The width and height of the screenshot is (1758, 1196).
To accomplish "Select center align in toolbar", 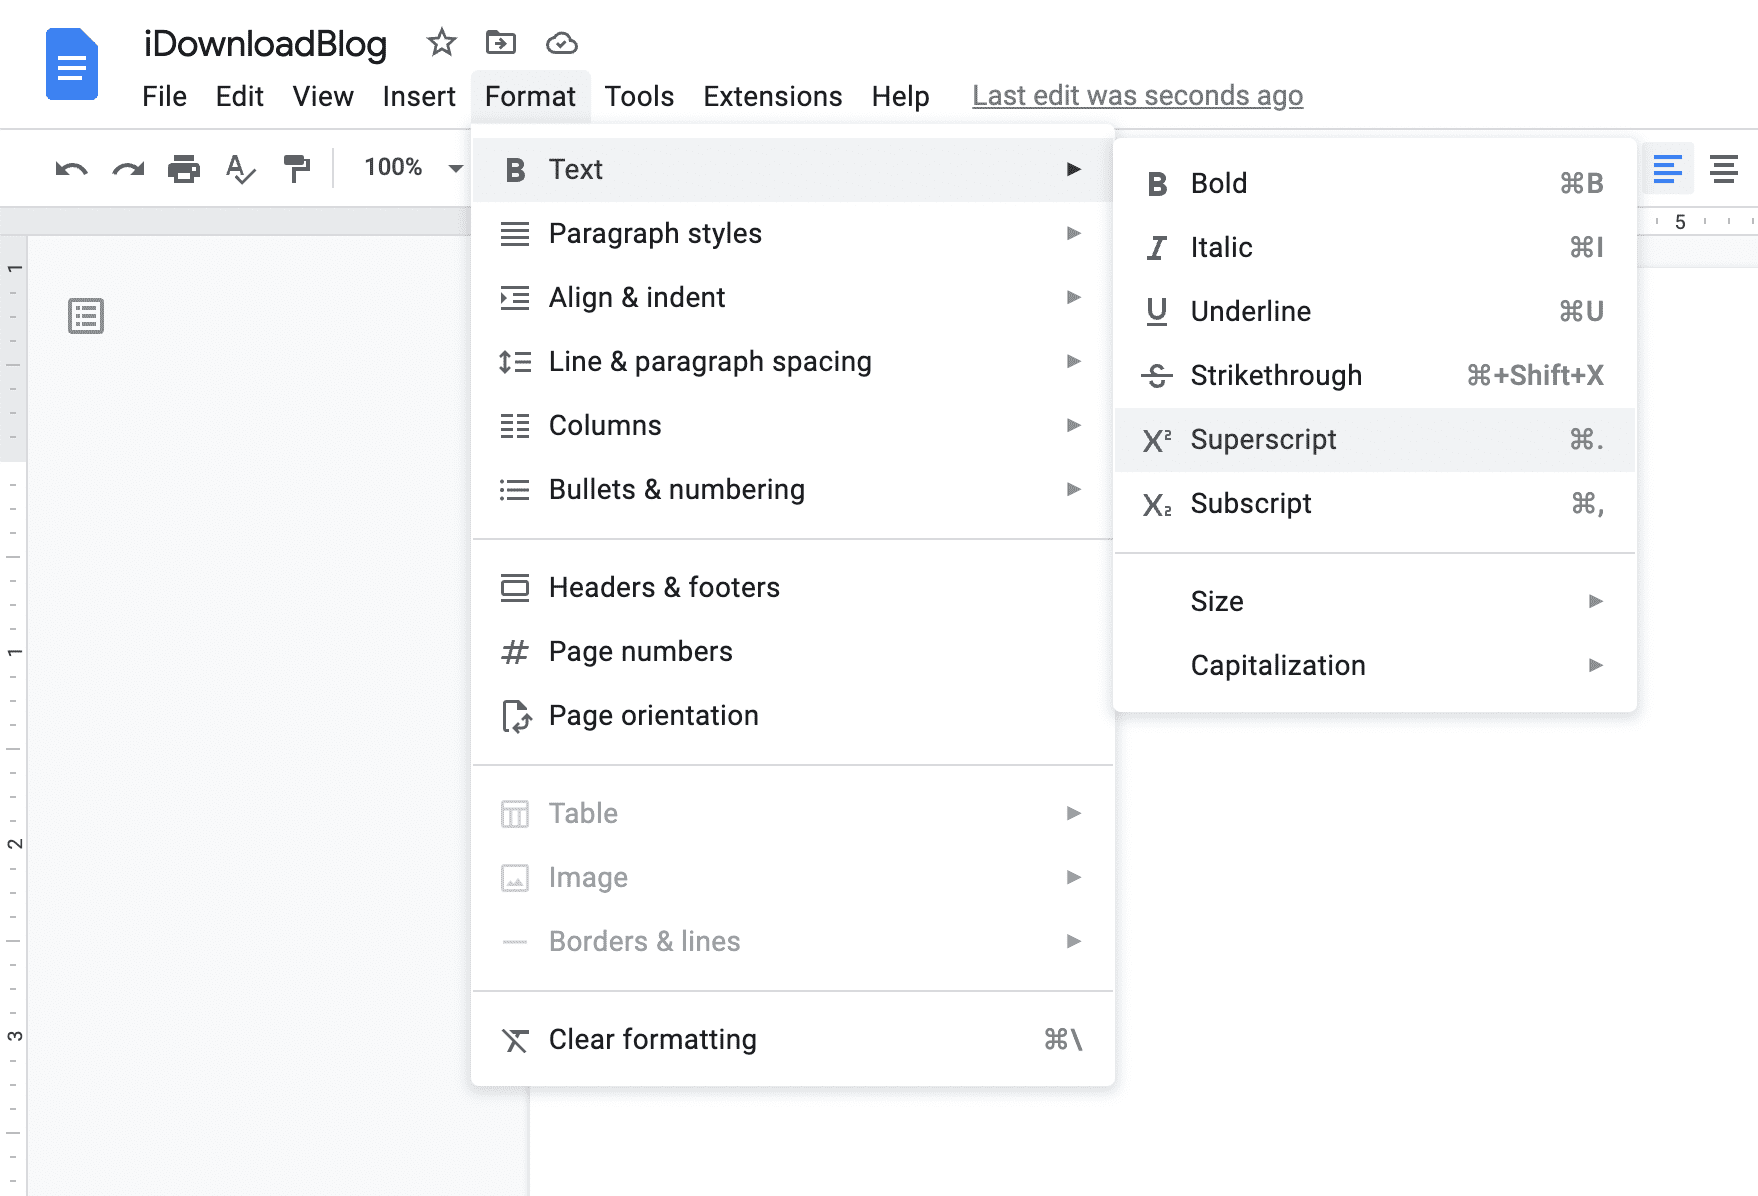I will click(x=1723, y=168).
